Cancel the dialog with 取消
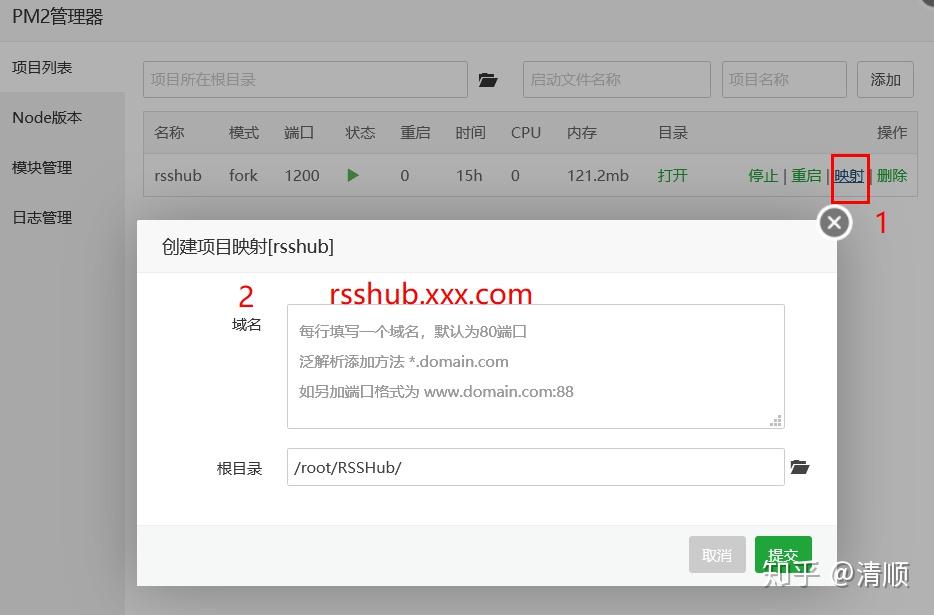The width and height of the screenshot is (934, 615). (x=717, y=555)
